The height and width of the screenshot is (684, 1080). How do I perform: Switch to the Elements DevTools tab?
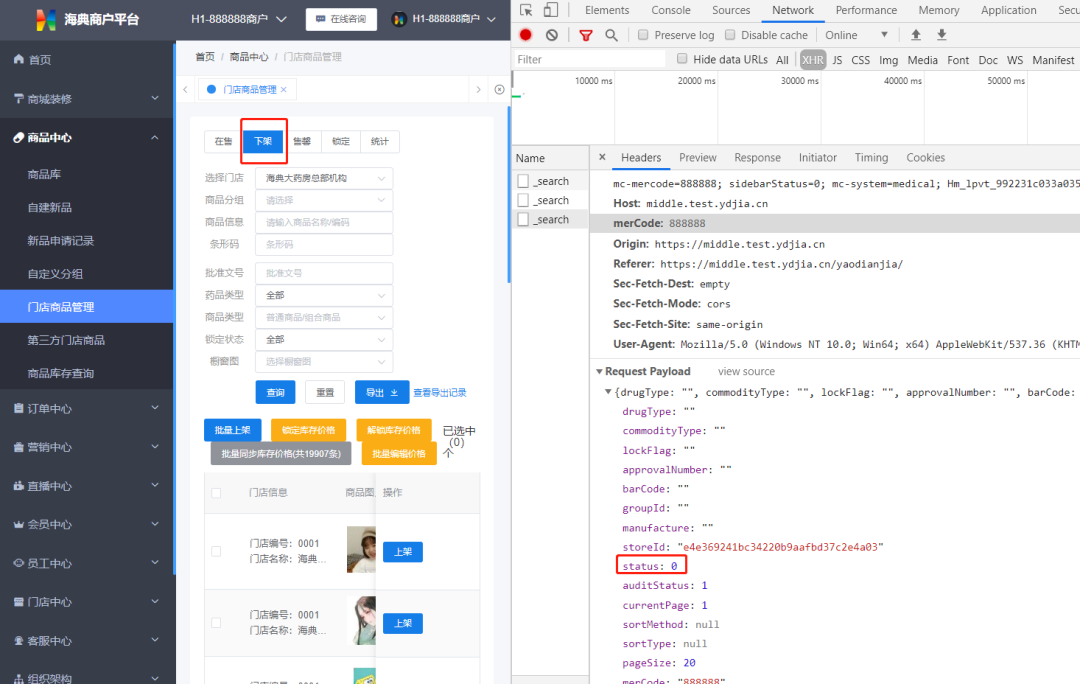pyautogui.click(x=607, y=10)
